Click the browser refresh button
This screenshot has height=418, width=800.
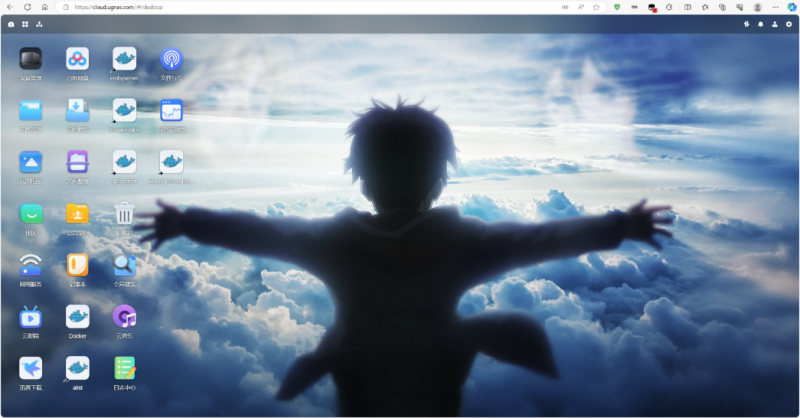(28, 7)
